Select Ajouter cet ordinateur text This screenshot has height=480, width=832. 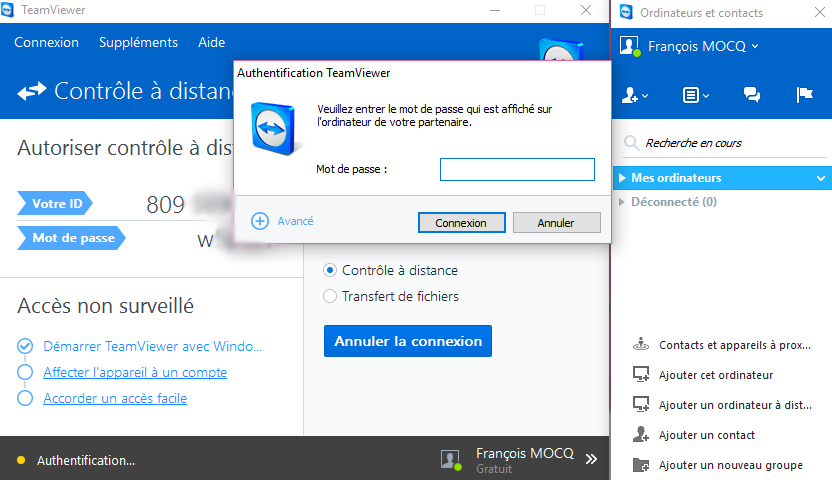(716, 375)
